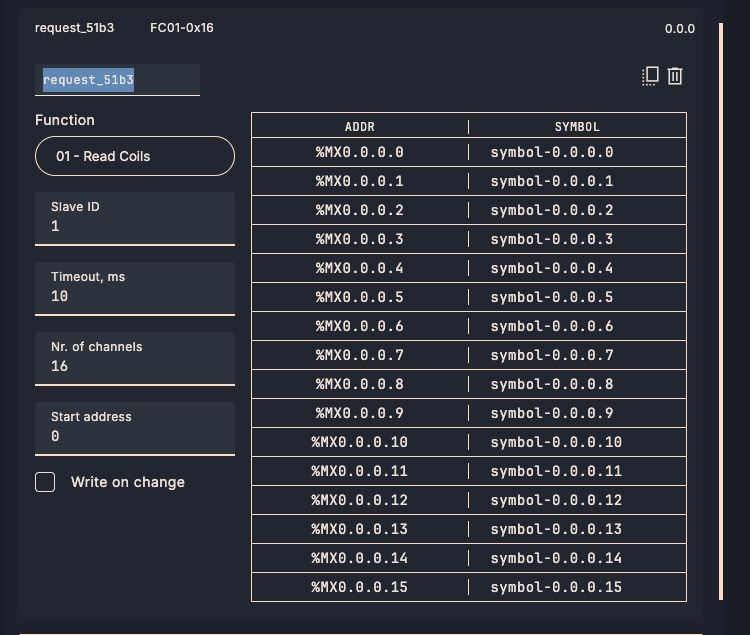Edit the Slave ID field
Screen dimensions: 750x635
135,219
